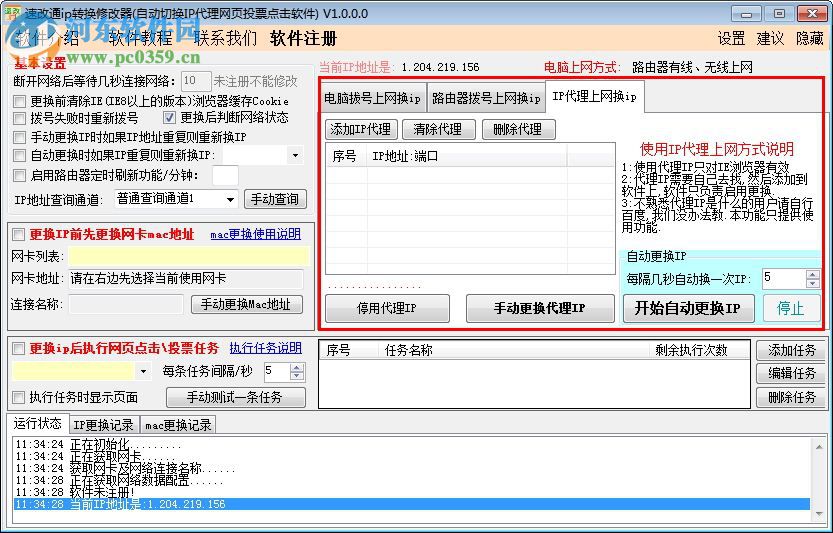Screen dimensions: 833x533
Task: Open the 网卡列表 yellow dropdown
Action: 188,257
